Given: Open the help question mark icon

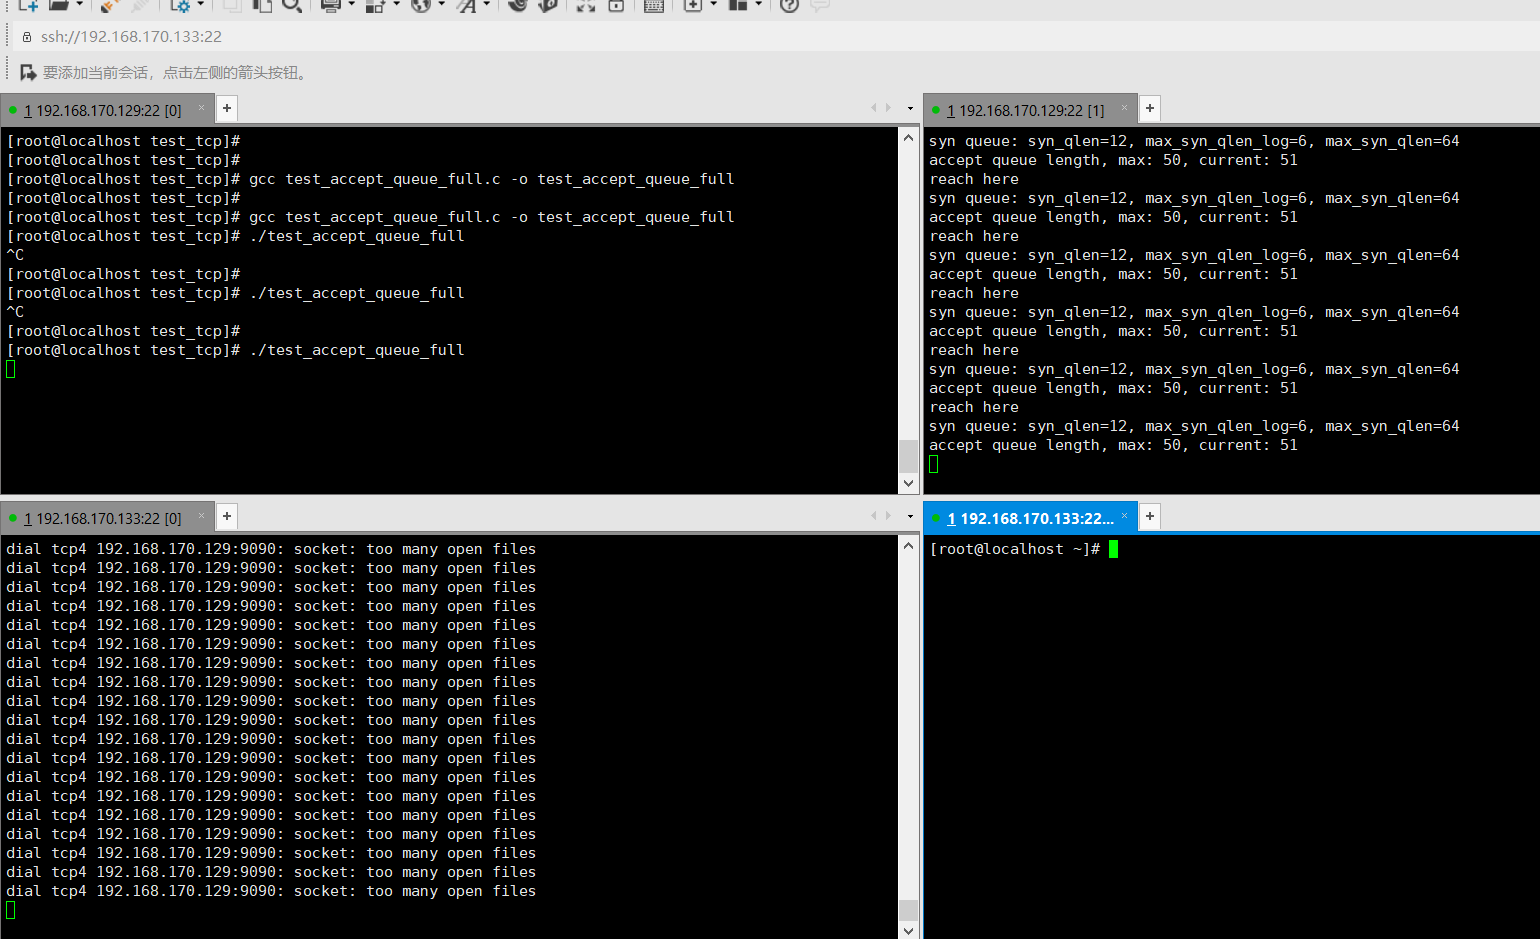Looking at the screenshot, I should click(x=789, y=5).
